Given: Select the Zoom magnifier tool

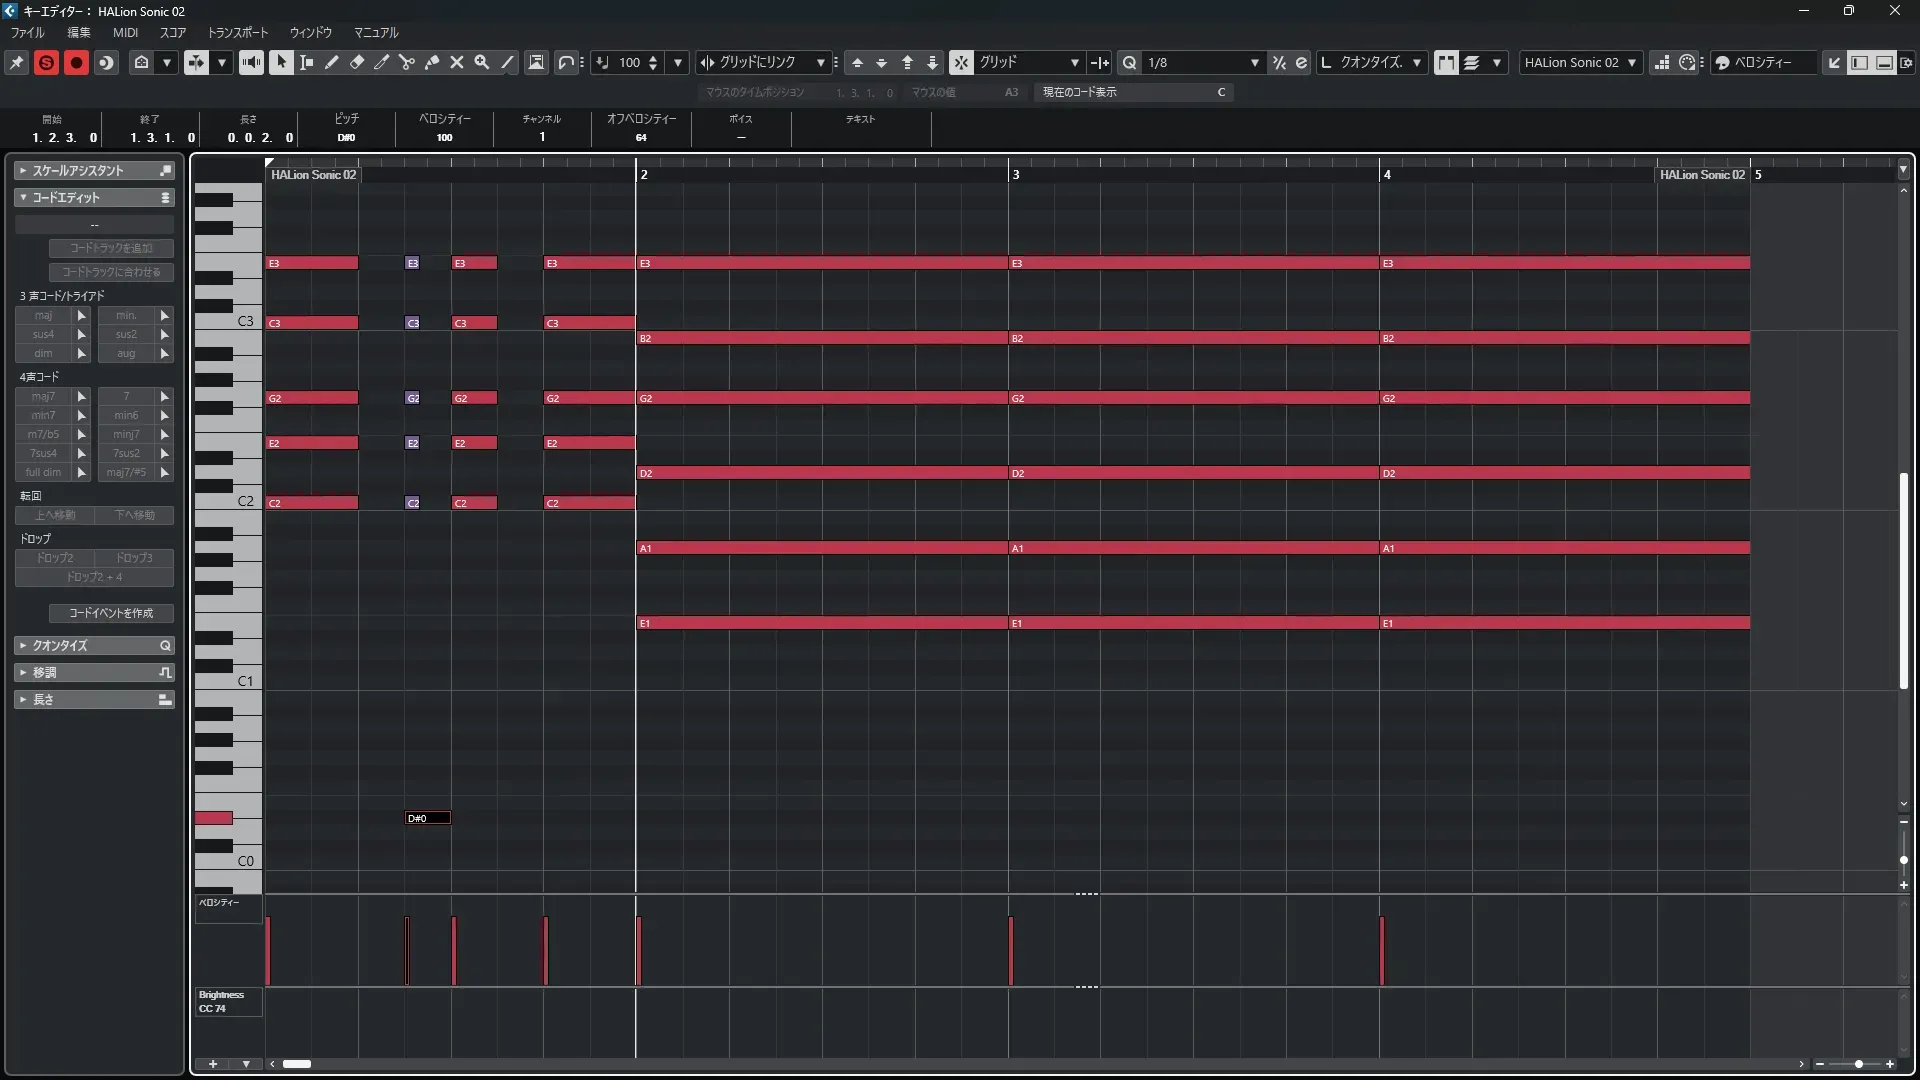Looking at the screenshot, I should click(481, 62).
